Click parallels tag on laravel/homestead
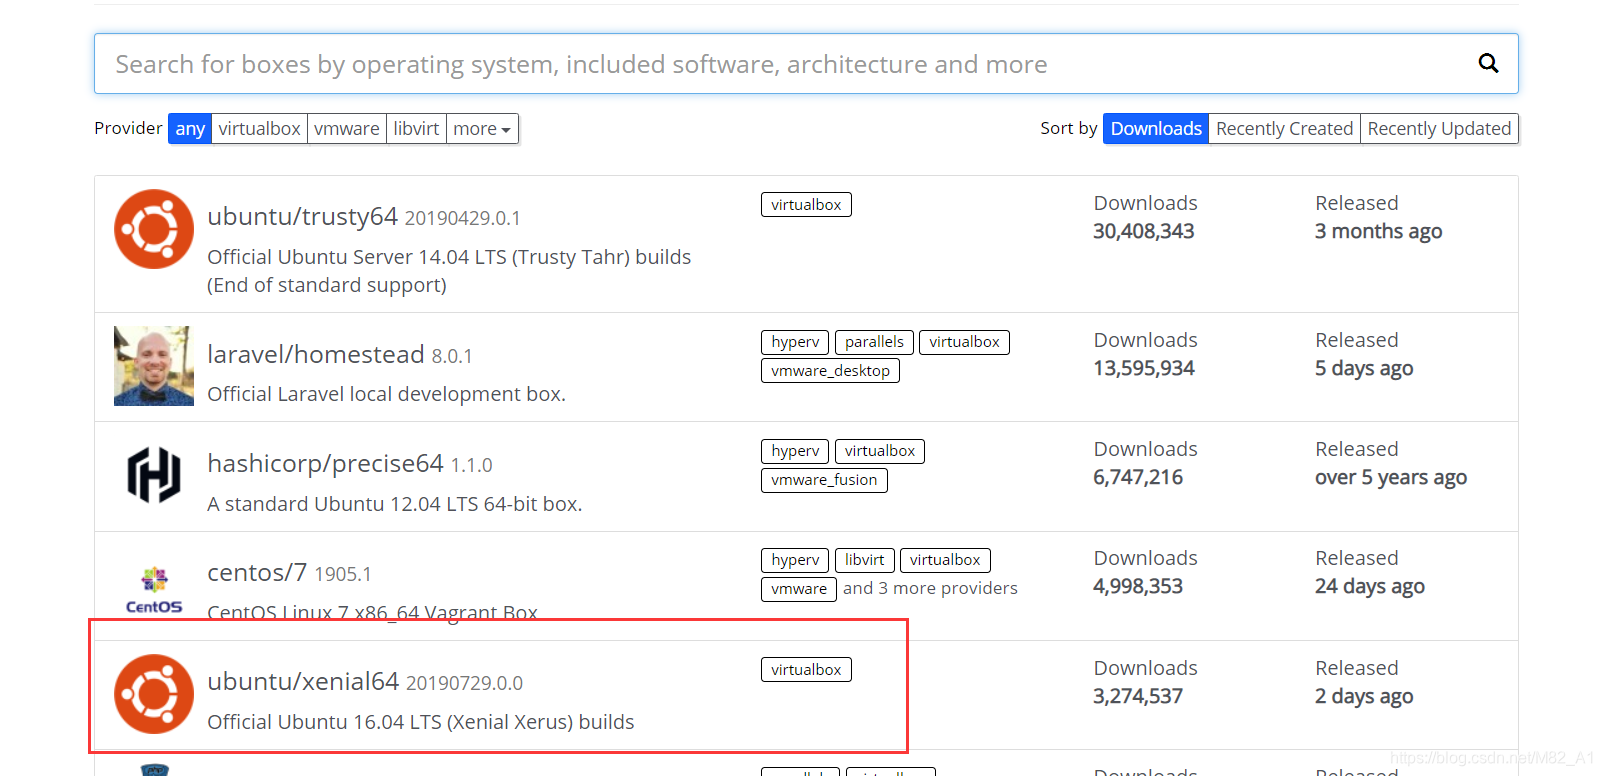1602x776 pixels. tap(874, 342)
